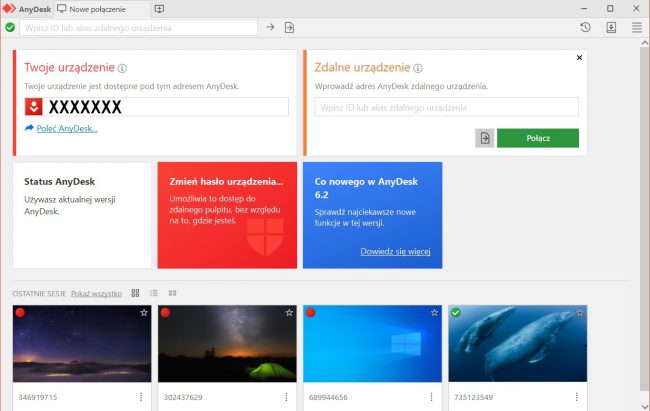
Task: Click the Co nowego w AnyDesk 6.2 tile
Action: coord(372,215)
